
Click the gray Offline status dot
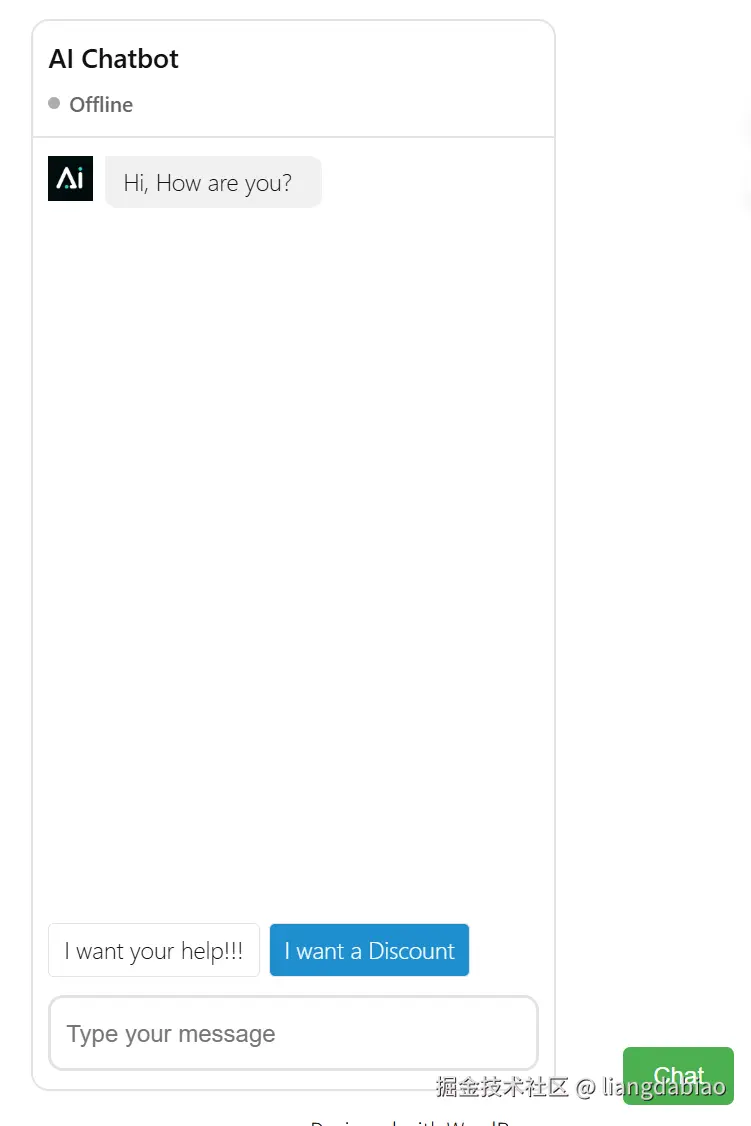[54, 103]
